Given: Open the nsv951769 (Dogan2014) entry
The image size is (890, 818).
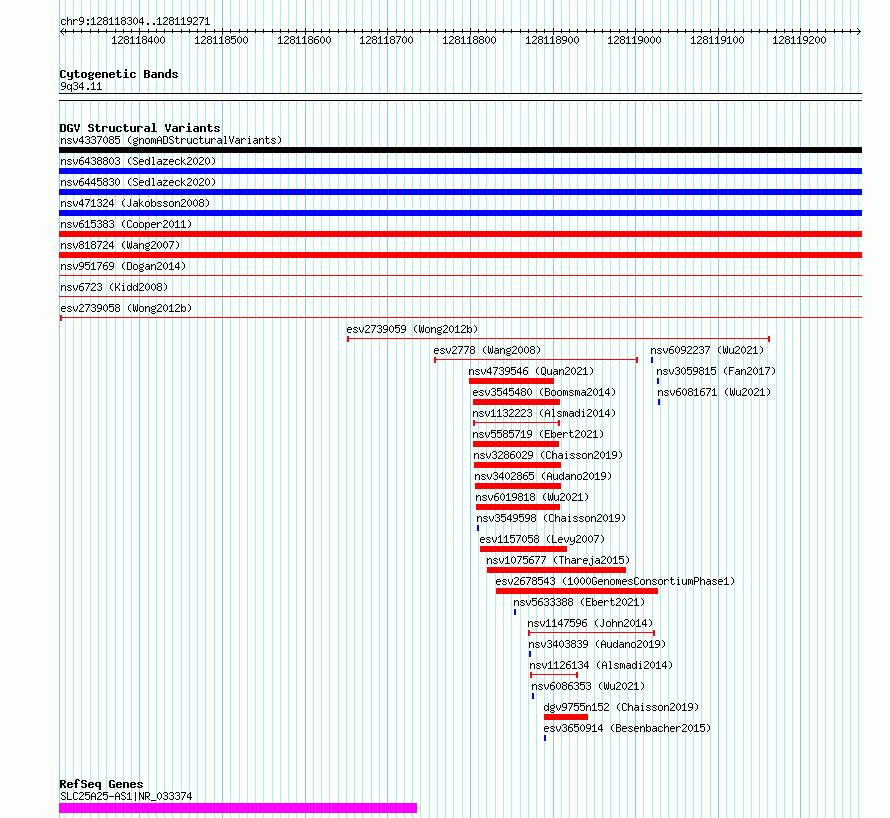Looking at the screenshot, I should tap(123, 266).
